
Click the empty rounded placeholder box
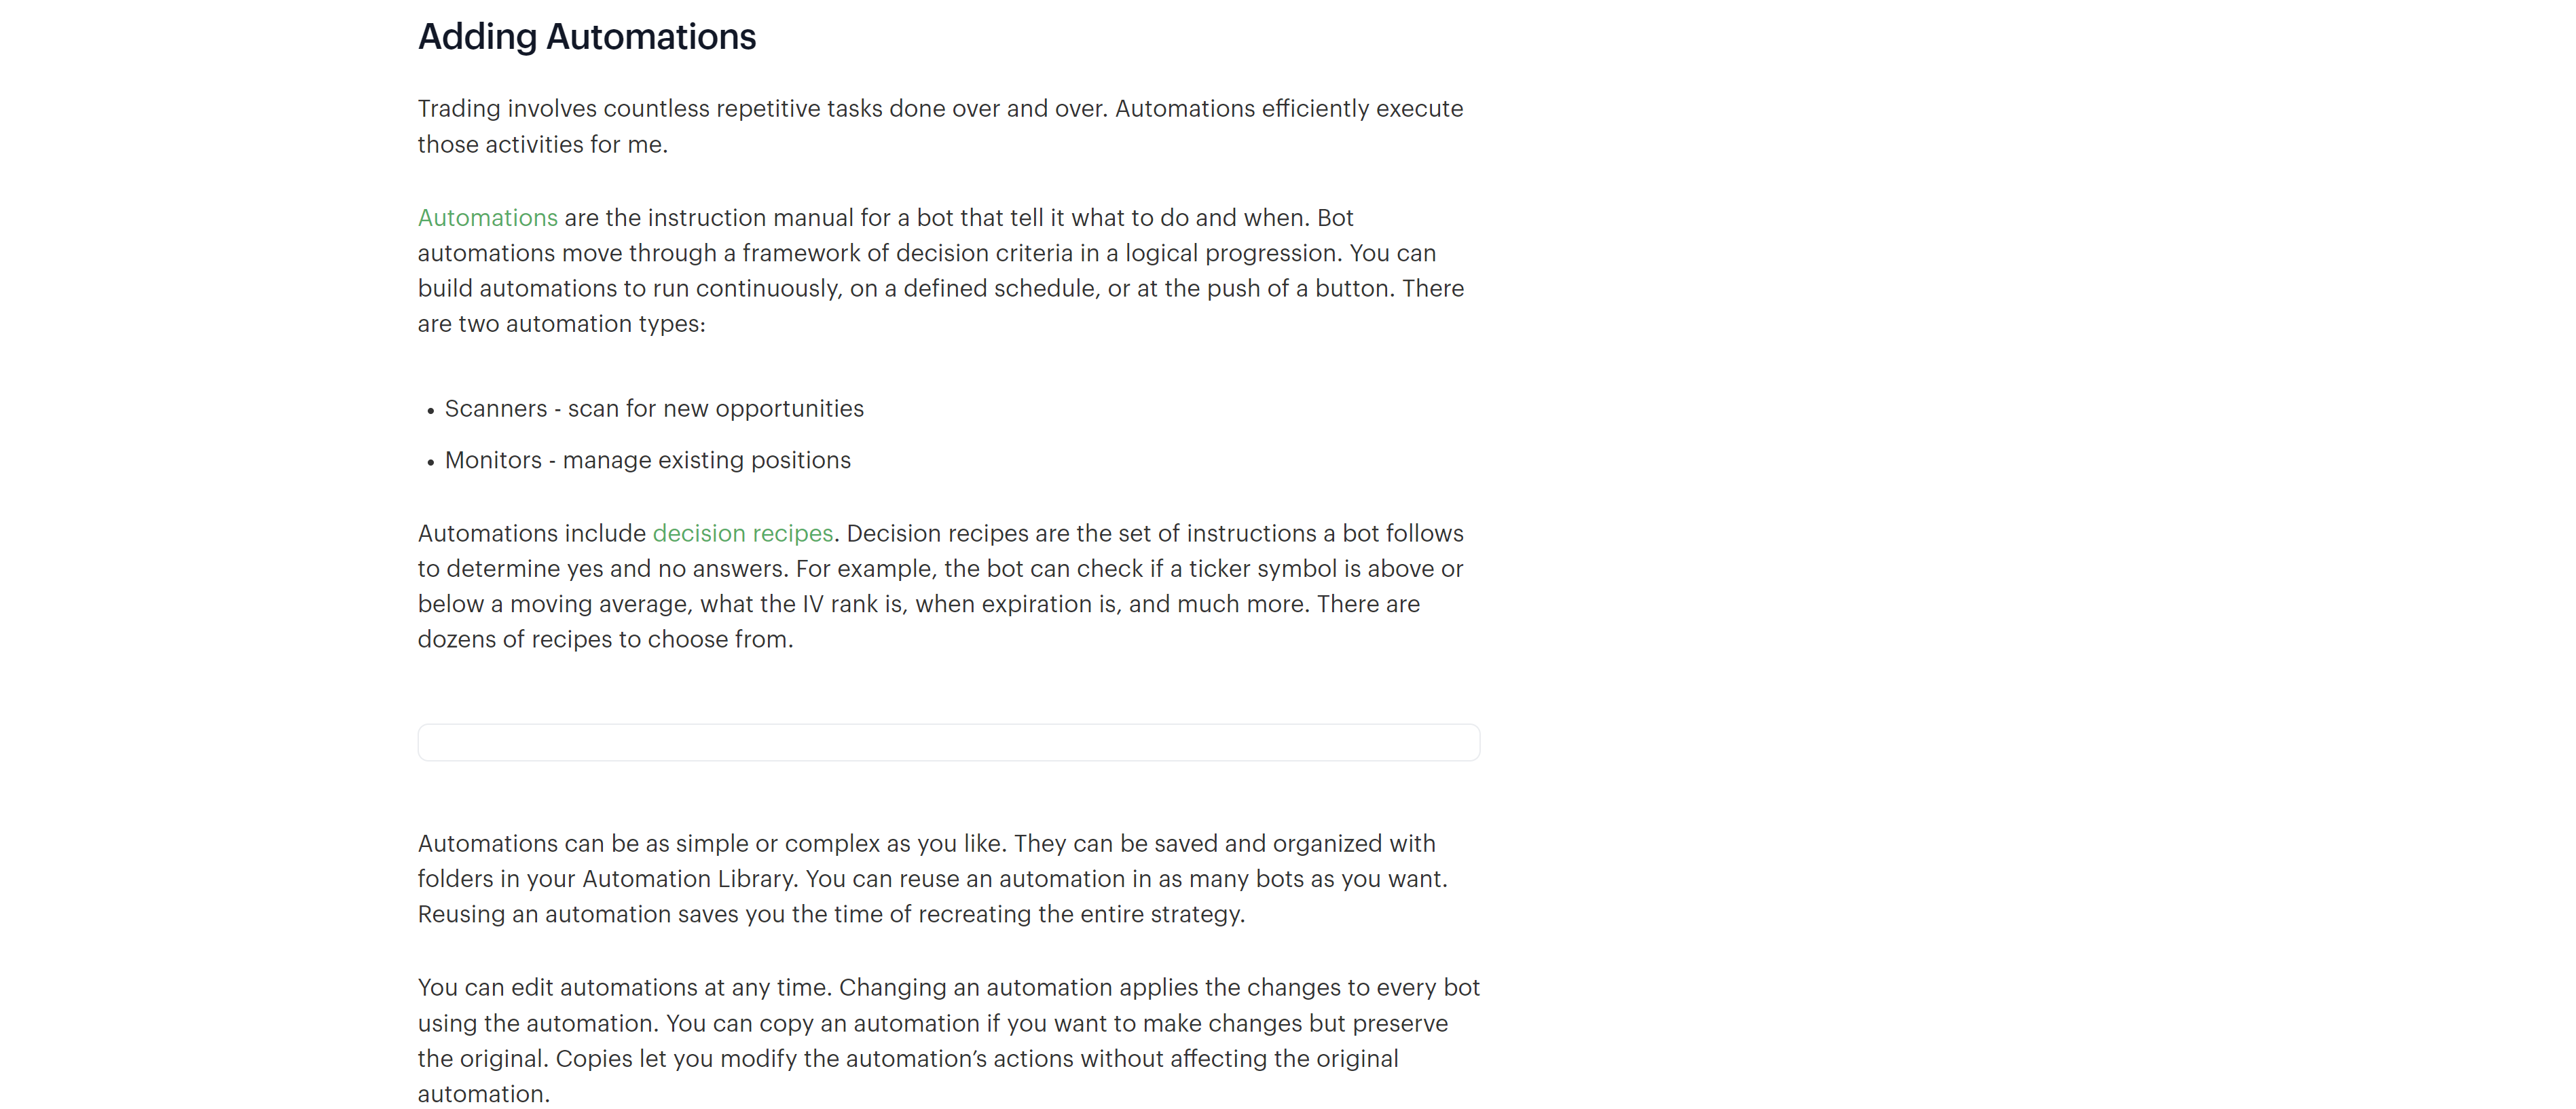tap(948, 743)
